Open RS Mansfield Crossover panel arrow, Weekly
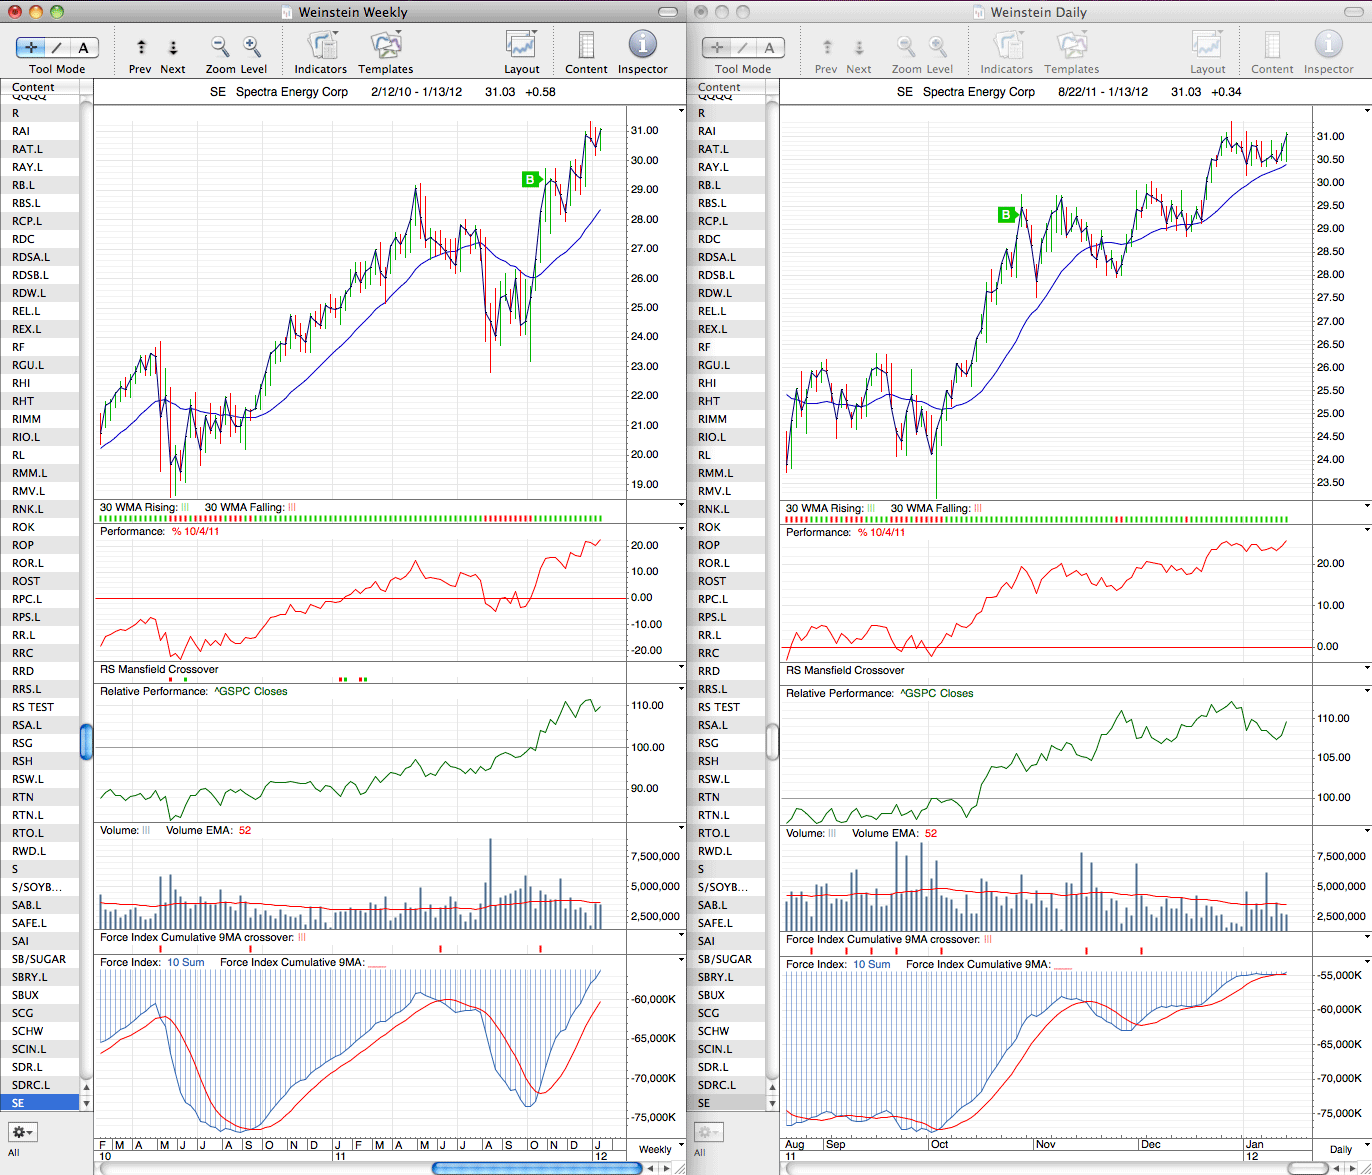The height and width of the screenshot is (1175, 1372). tap(682, 668)
